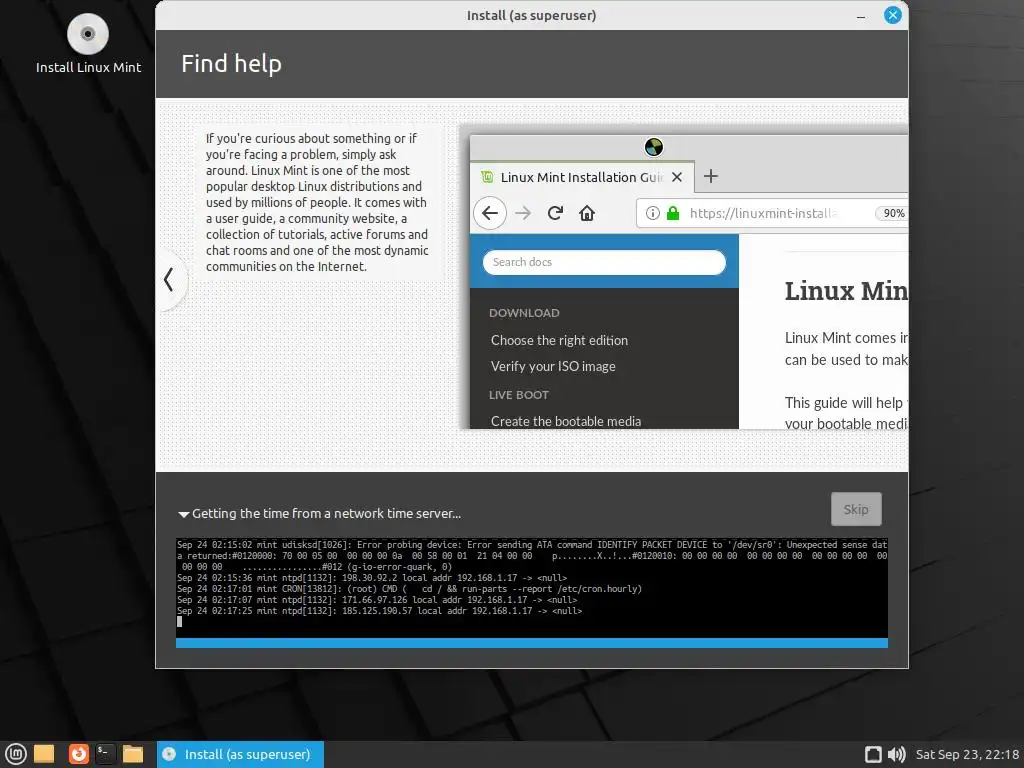
Task: Close the Install (as superuser) window
Action: point(892,15)
